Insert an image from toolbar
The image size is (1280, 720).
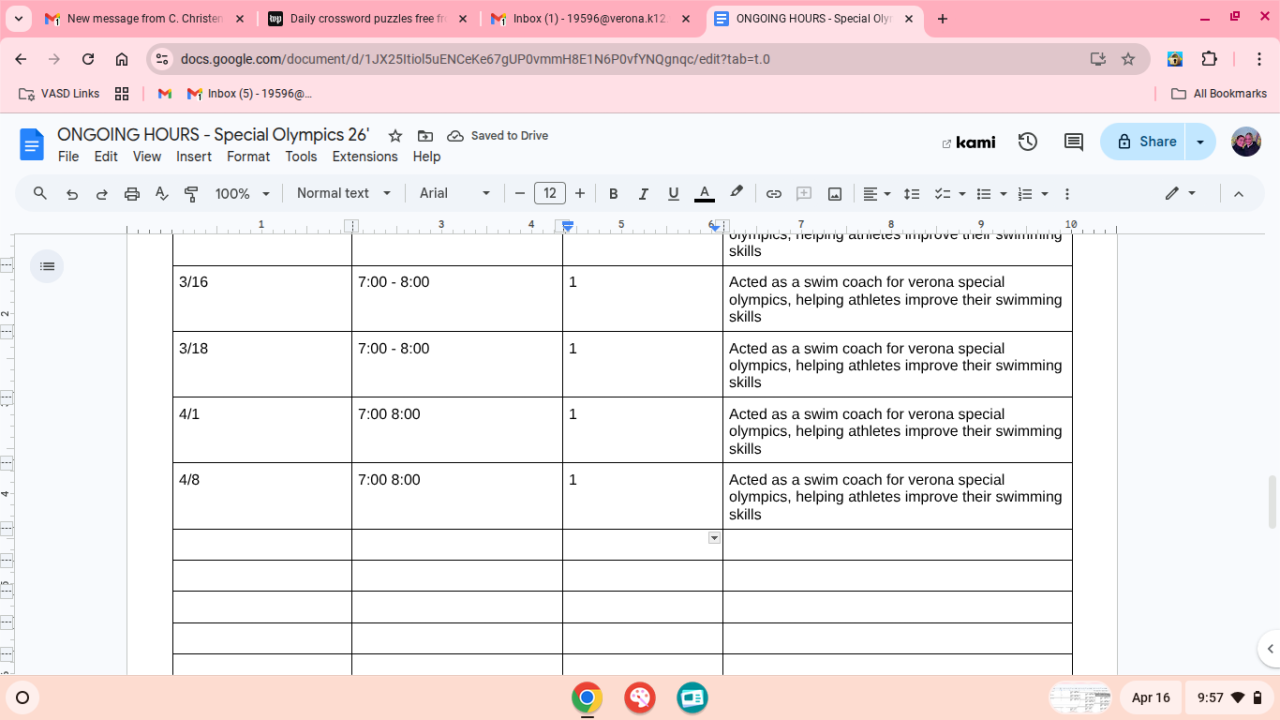tap(835, 194)
